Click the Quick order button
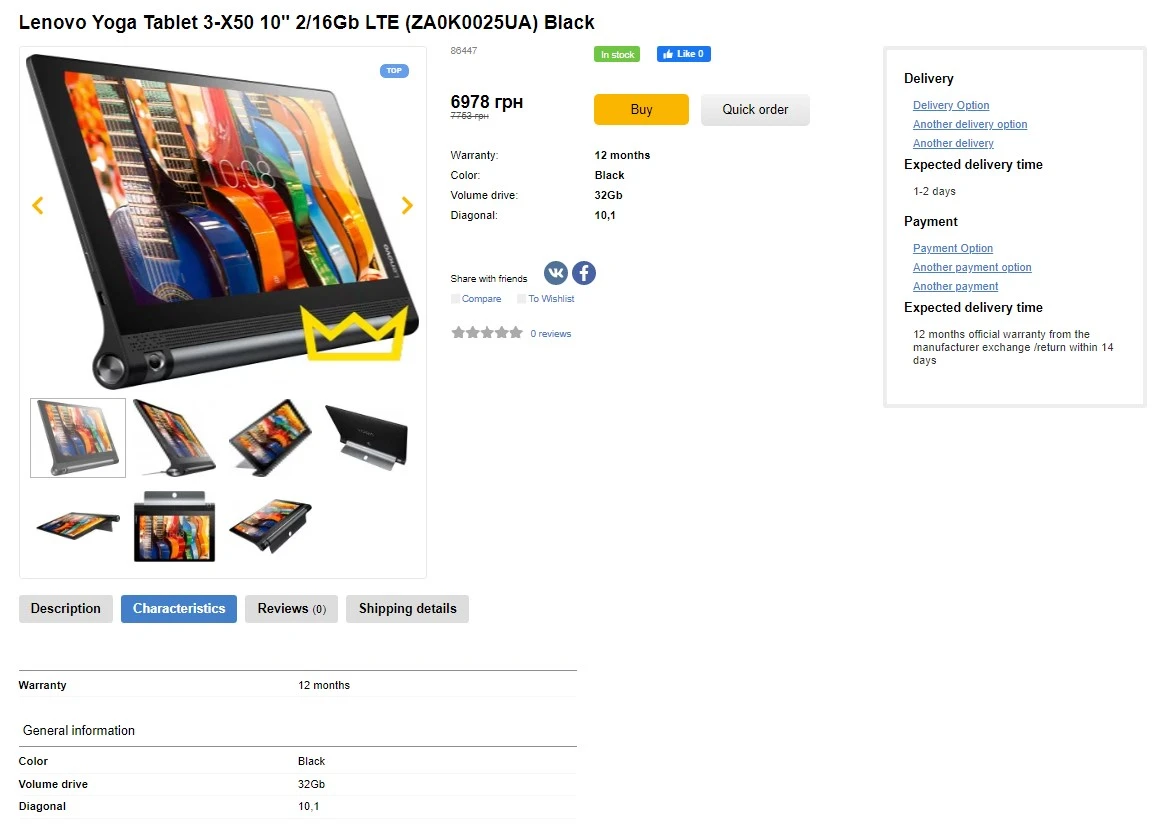The width and height of the screenshot is (1176, 833). tap(755, 109)
